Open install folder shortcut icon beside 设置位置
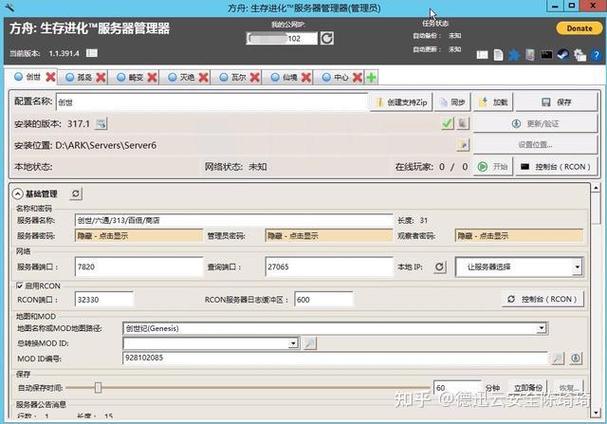 (463, 145)
